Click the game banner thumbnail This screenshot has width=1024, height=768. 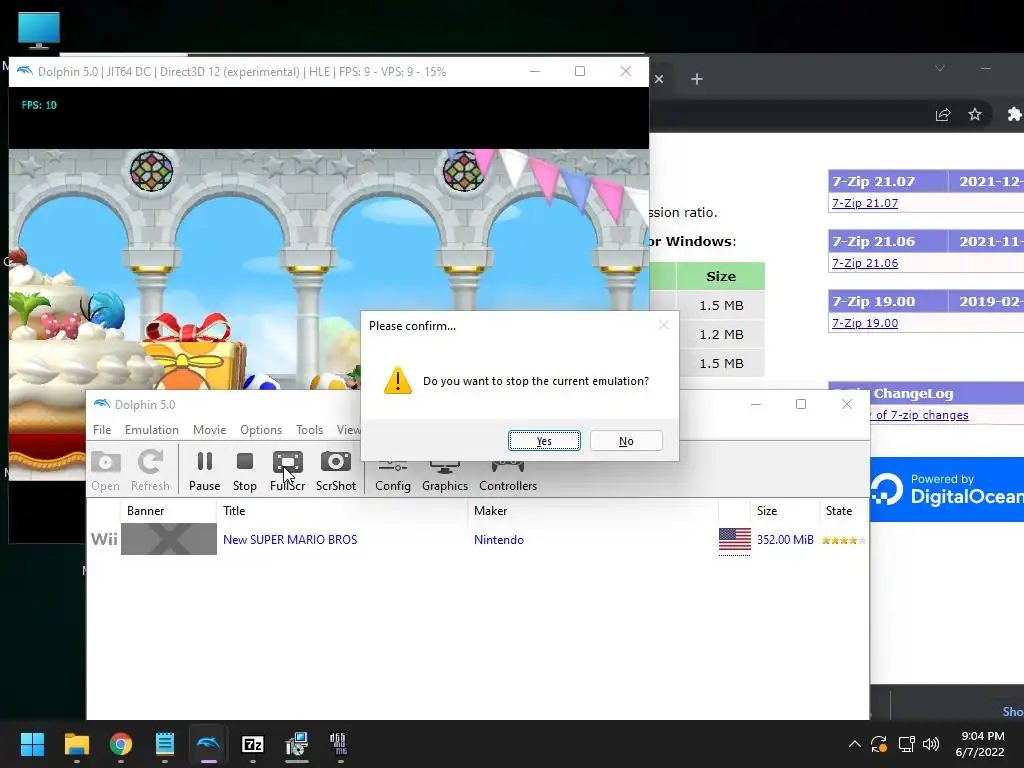168,539
